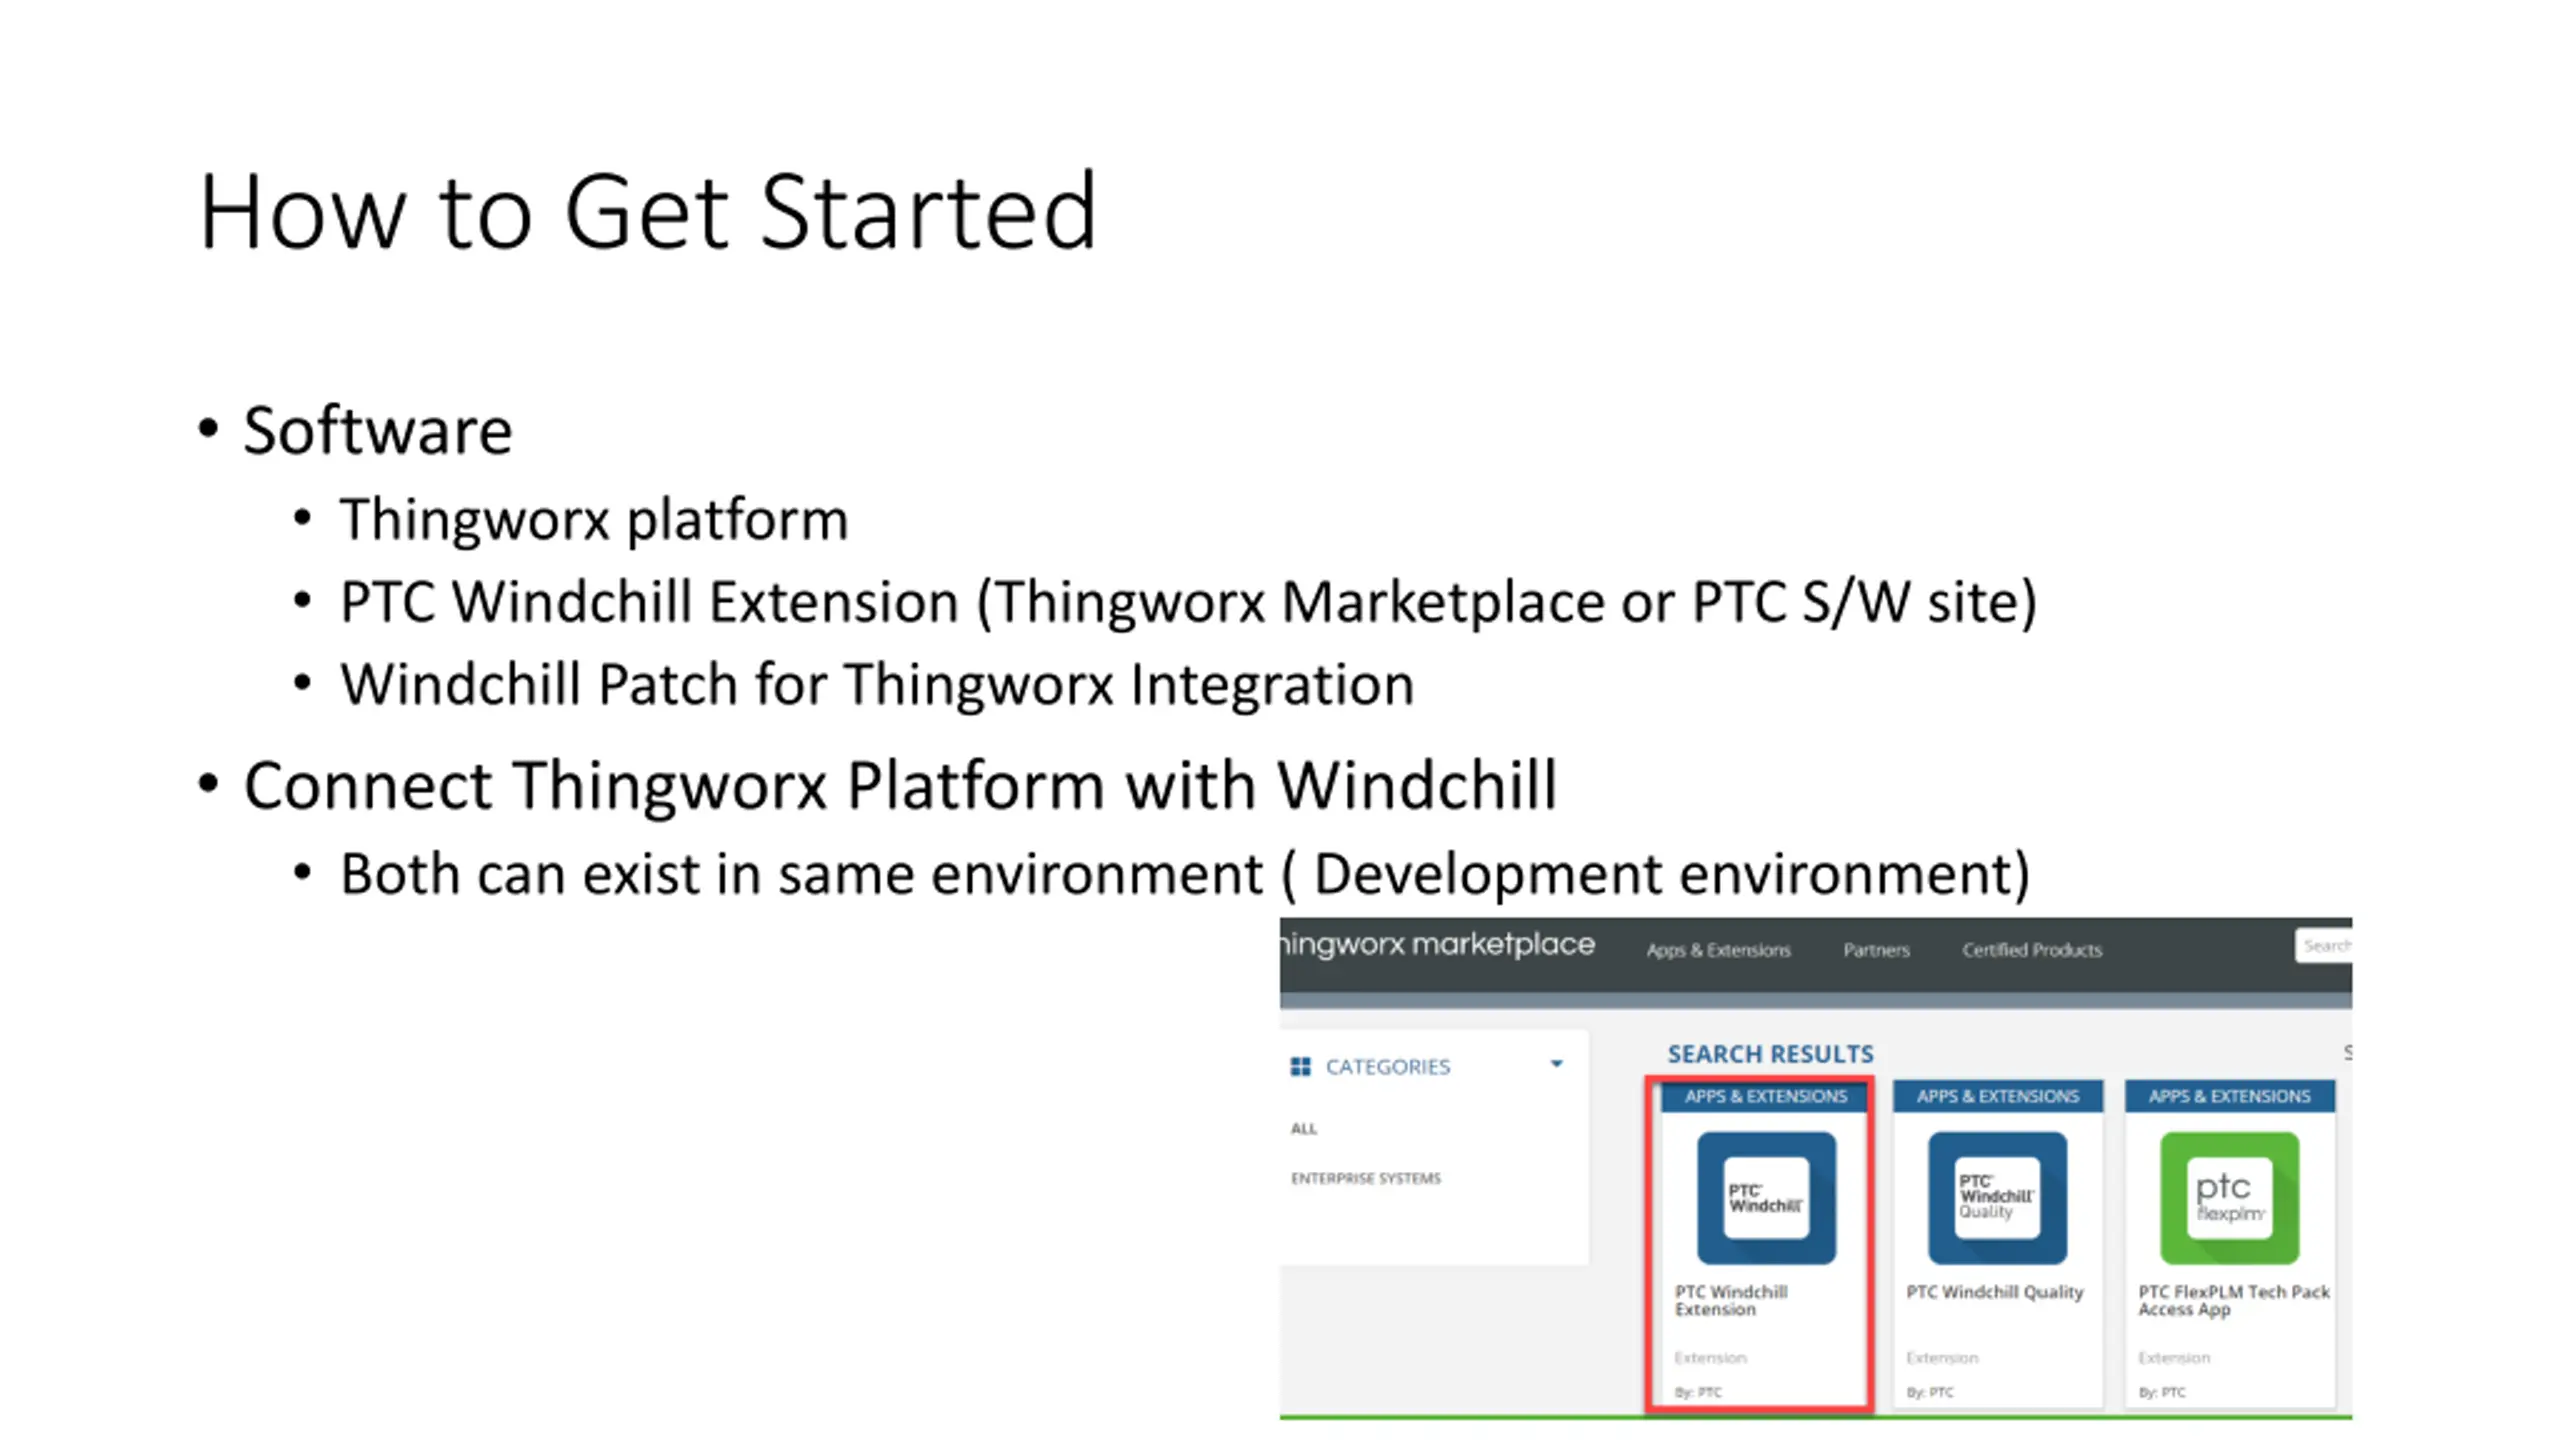Image resolution: width=2560 pixels, height=1440 pixels.
Task: Click the thingworx marketplace logo
Action: (1438, 944)
